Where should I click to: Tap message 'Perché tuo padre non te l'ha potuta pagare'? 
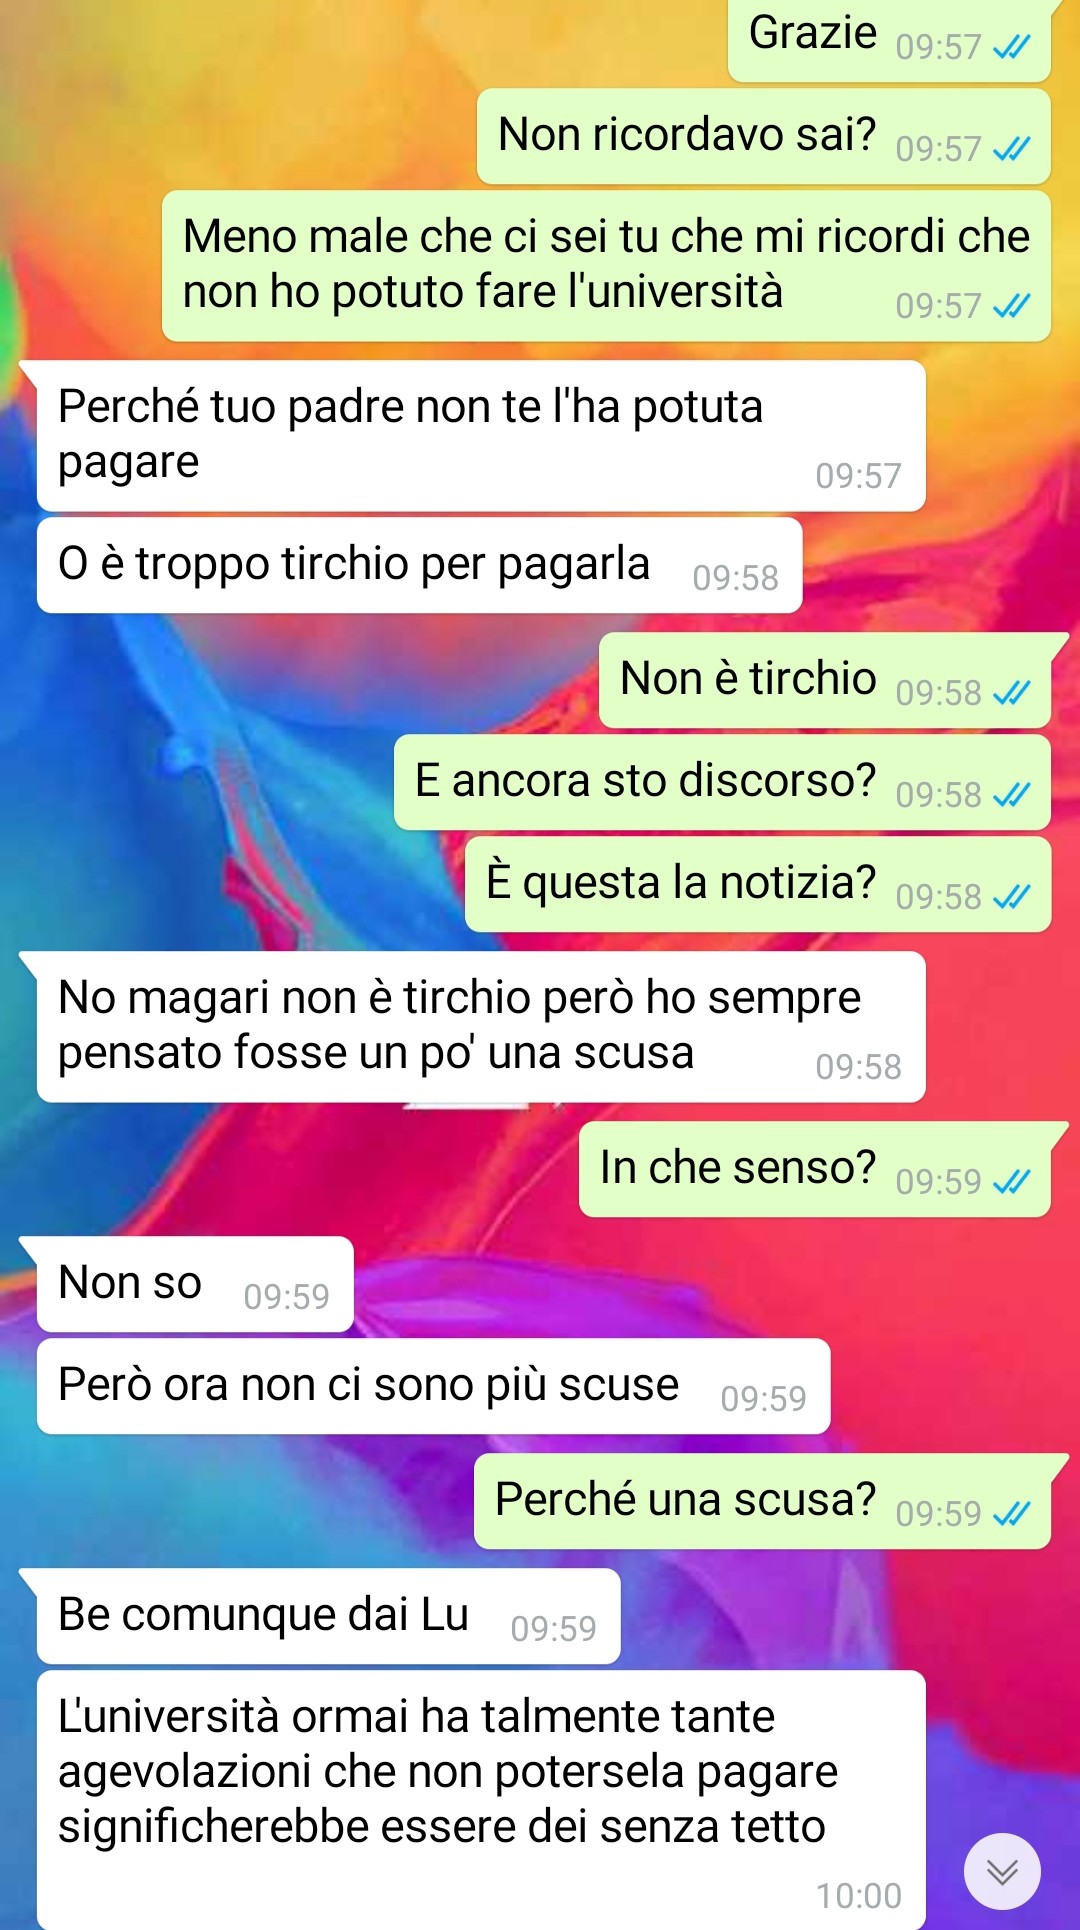[481, 436]
